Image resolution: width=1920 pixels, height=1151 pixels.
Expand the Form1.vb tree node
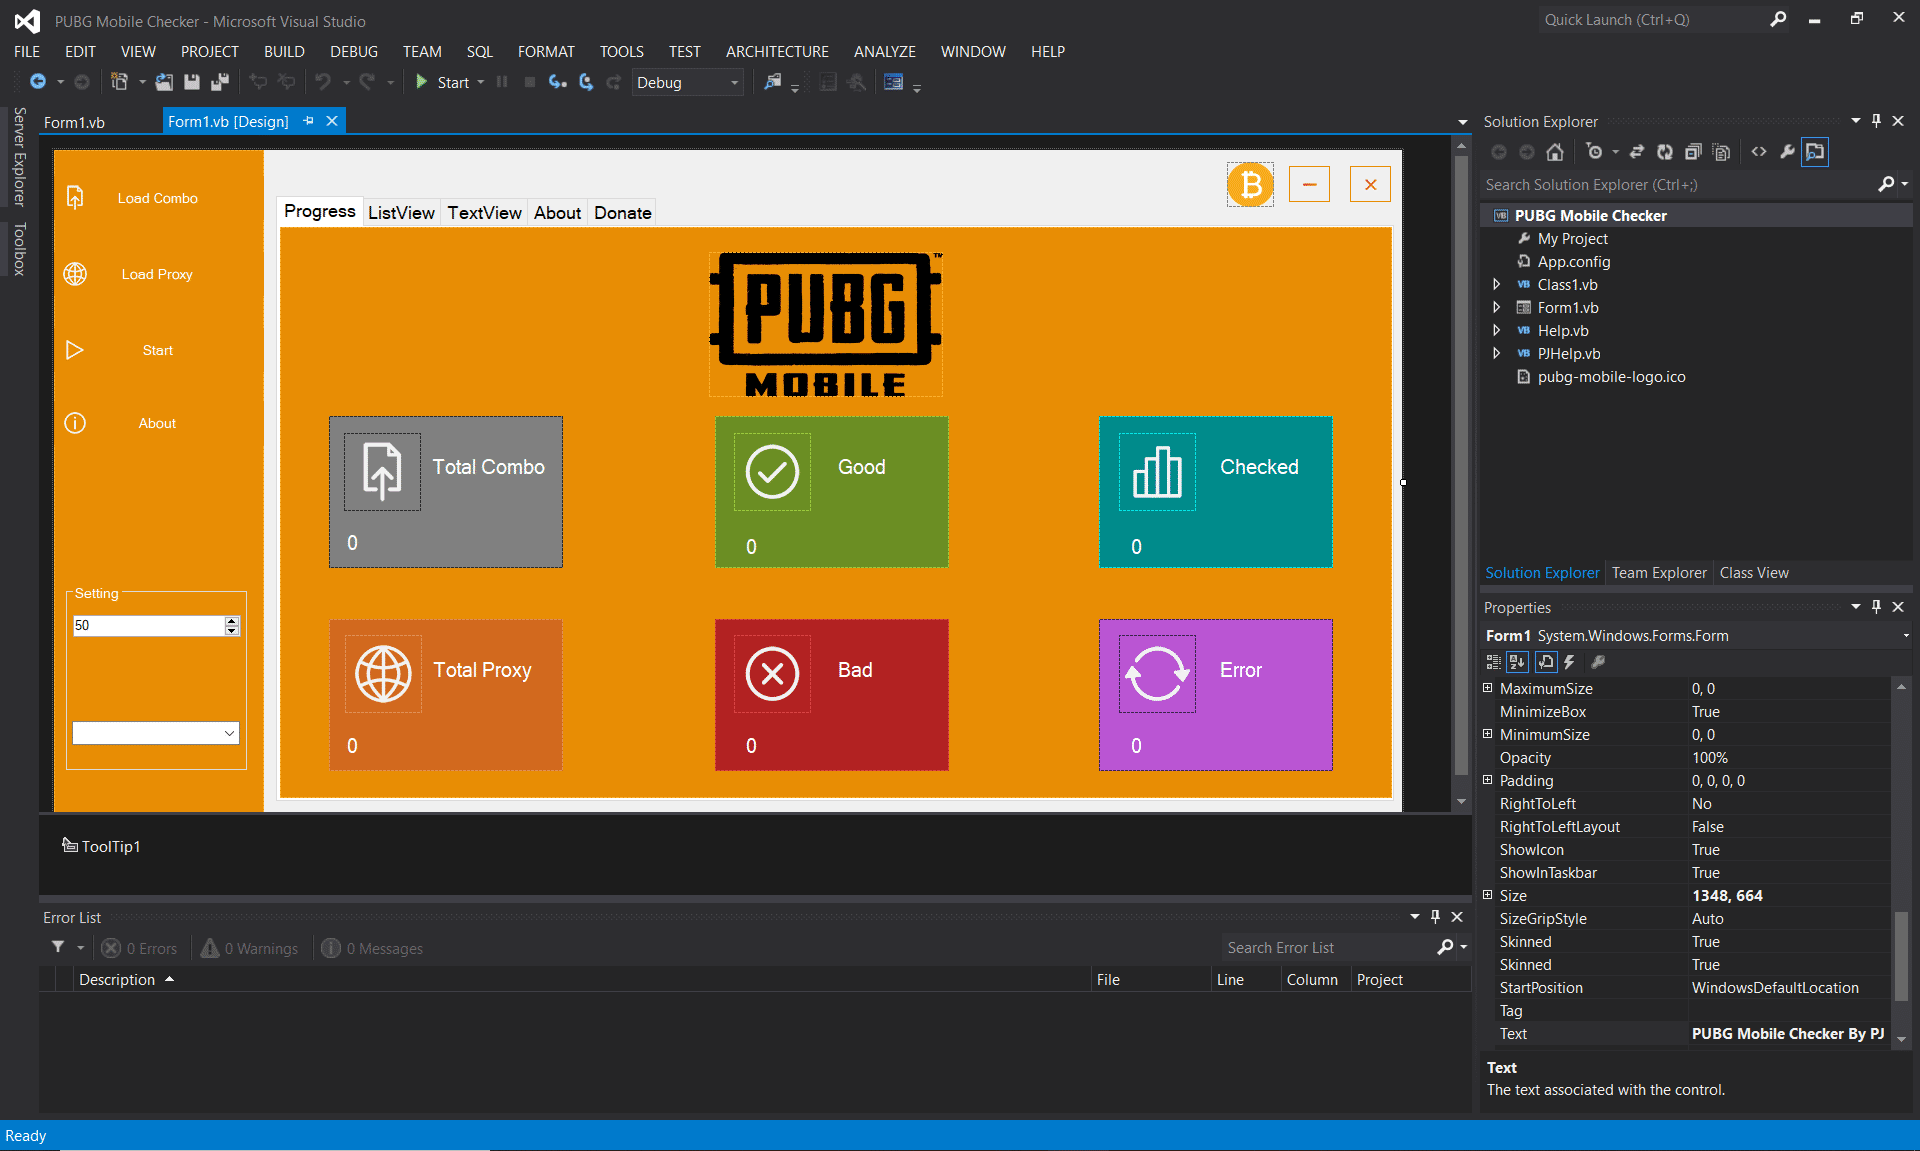(x=1496, y=307)
